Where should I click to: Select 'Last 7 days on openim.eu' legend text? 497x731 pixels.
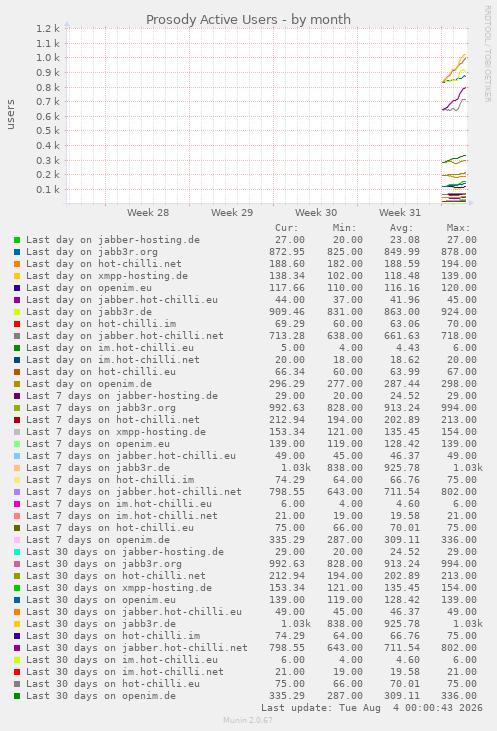[97, 444]
